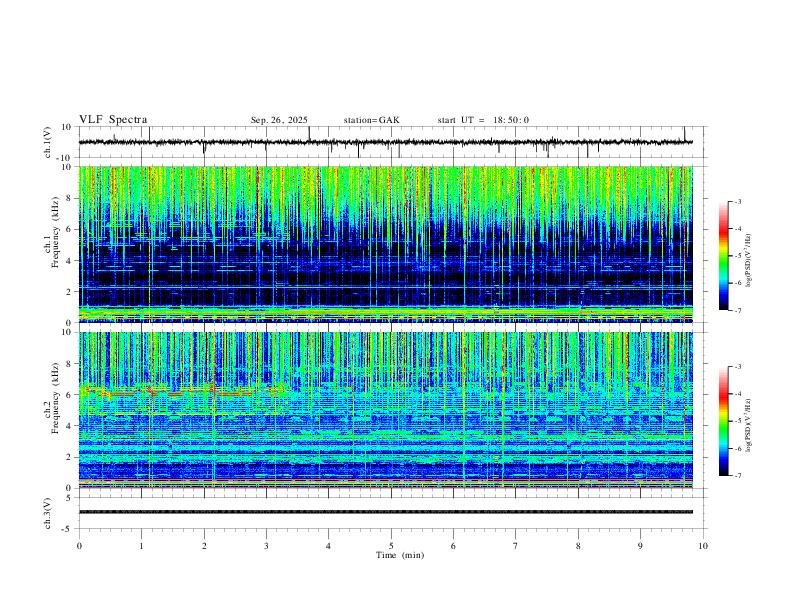792x612 pixels.
Task: Click the ch.1 'Frequency (kHz)' axis label
Action: pos(54,233)
